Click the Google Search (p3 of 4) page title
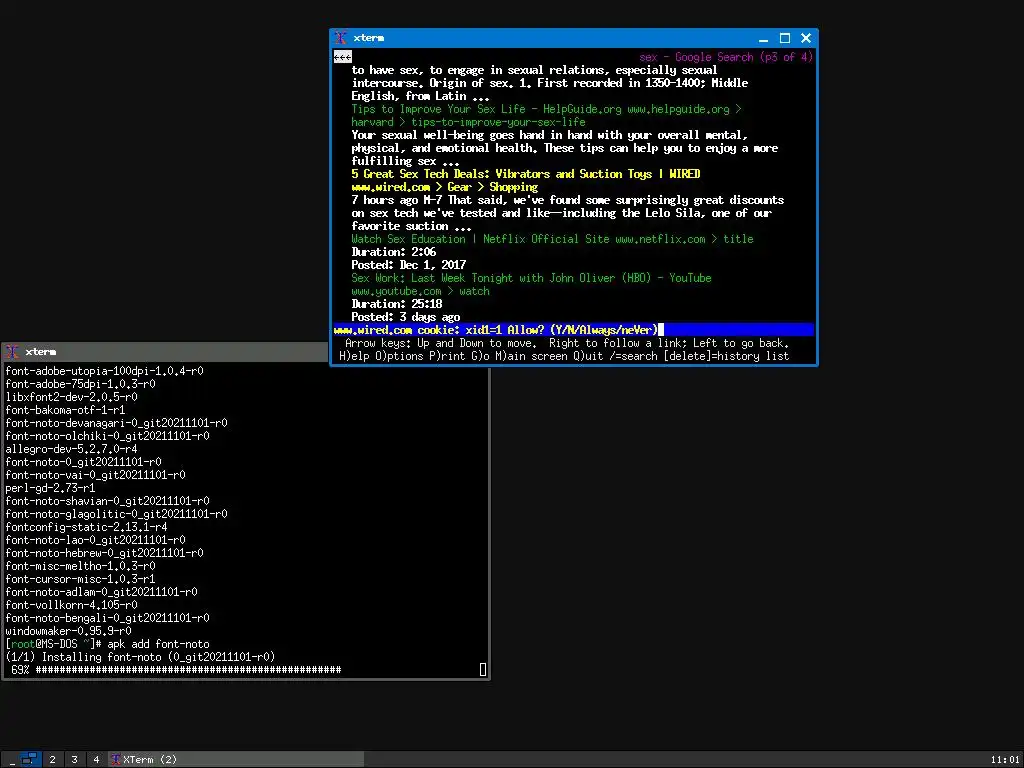The height and width of the screenshot is (768, 1024). pyautogui.click(x=726, y=57)
